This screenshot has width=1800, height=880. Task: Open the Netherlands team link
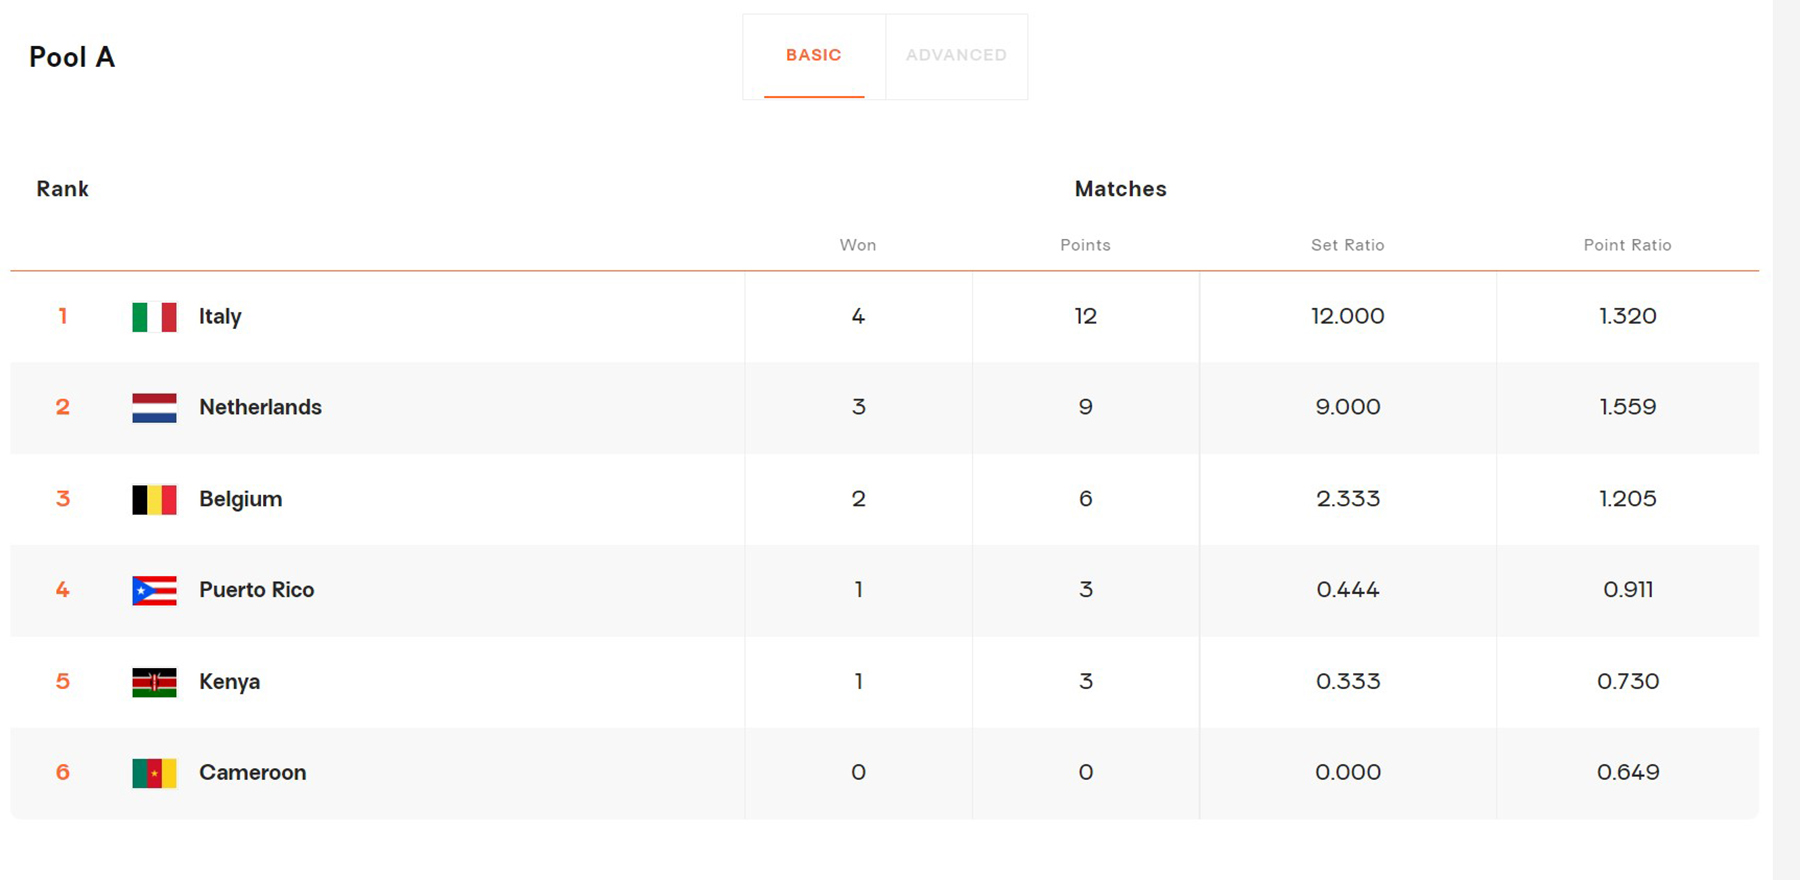coord(260,407)
